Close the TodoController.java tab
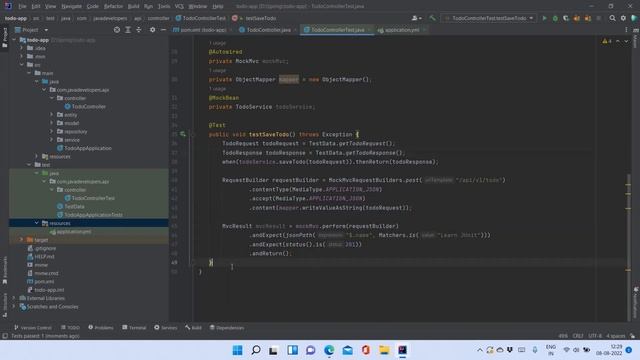 (295, 30)
